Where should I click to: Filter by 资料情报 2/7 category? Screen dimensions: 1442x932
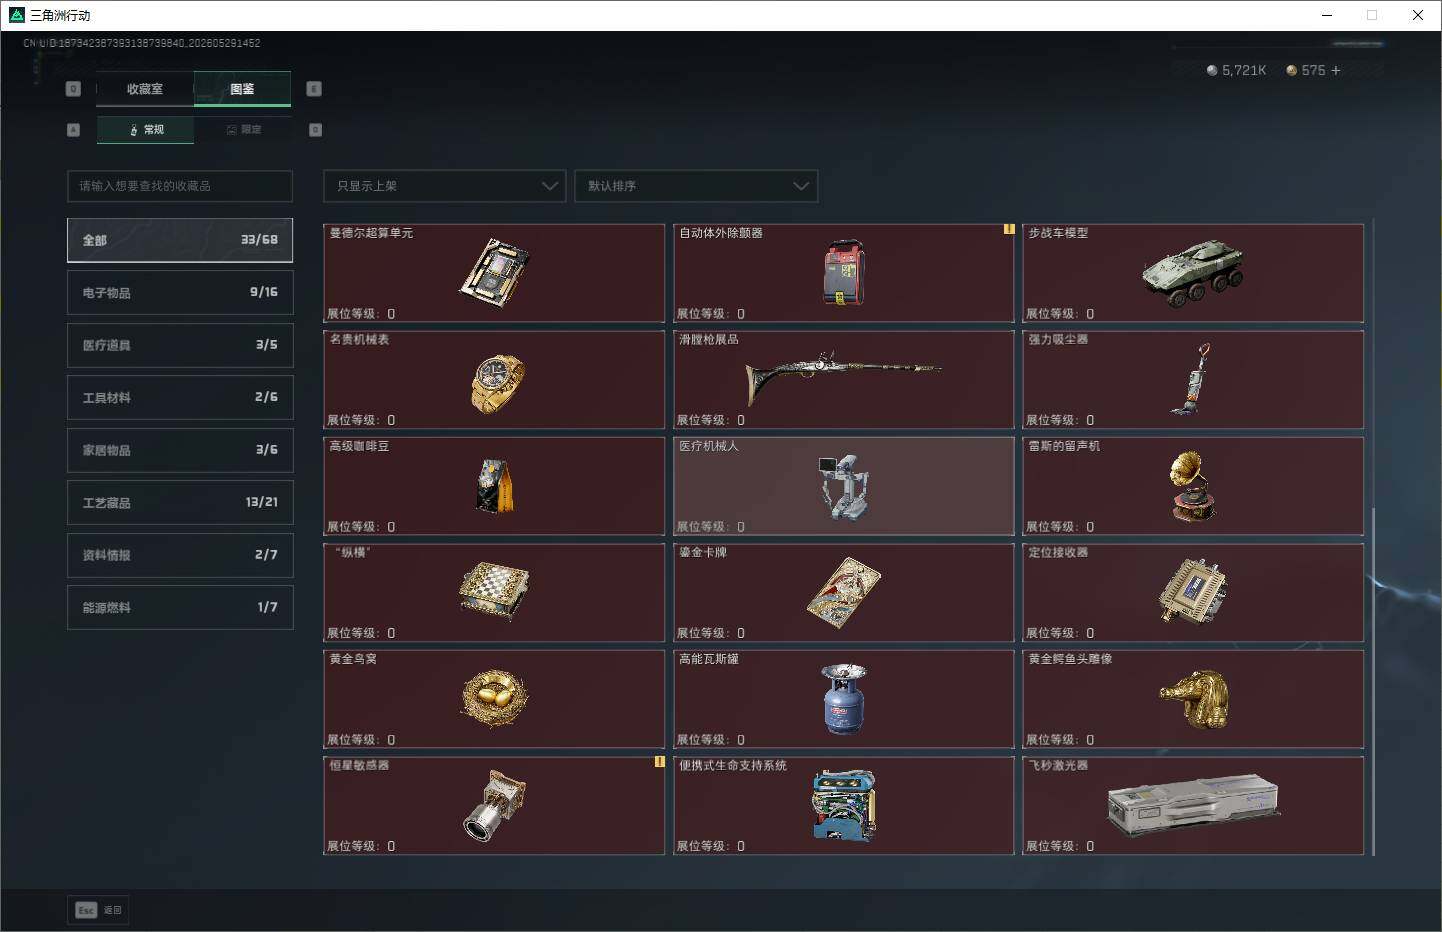click(180, 555)
